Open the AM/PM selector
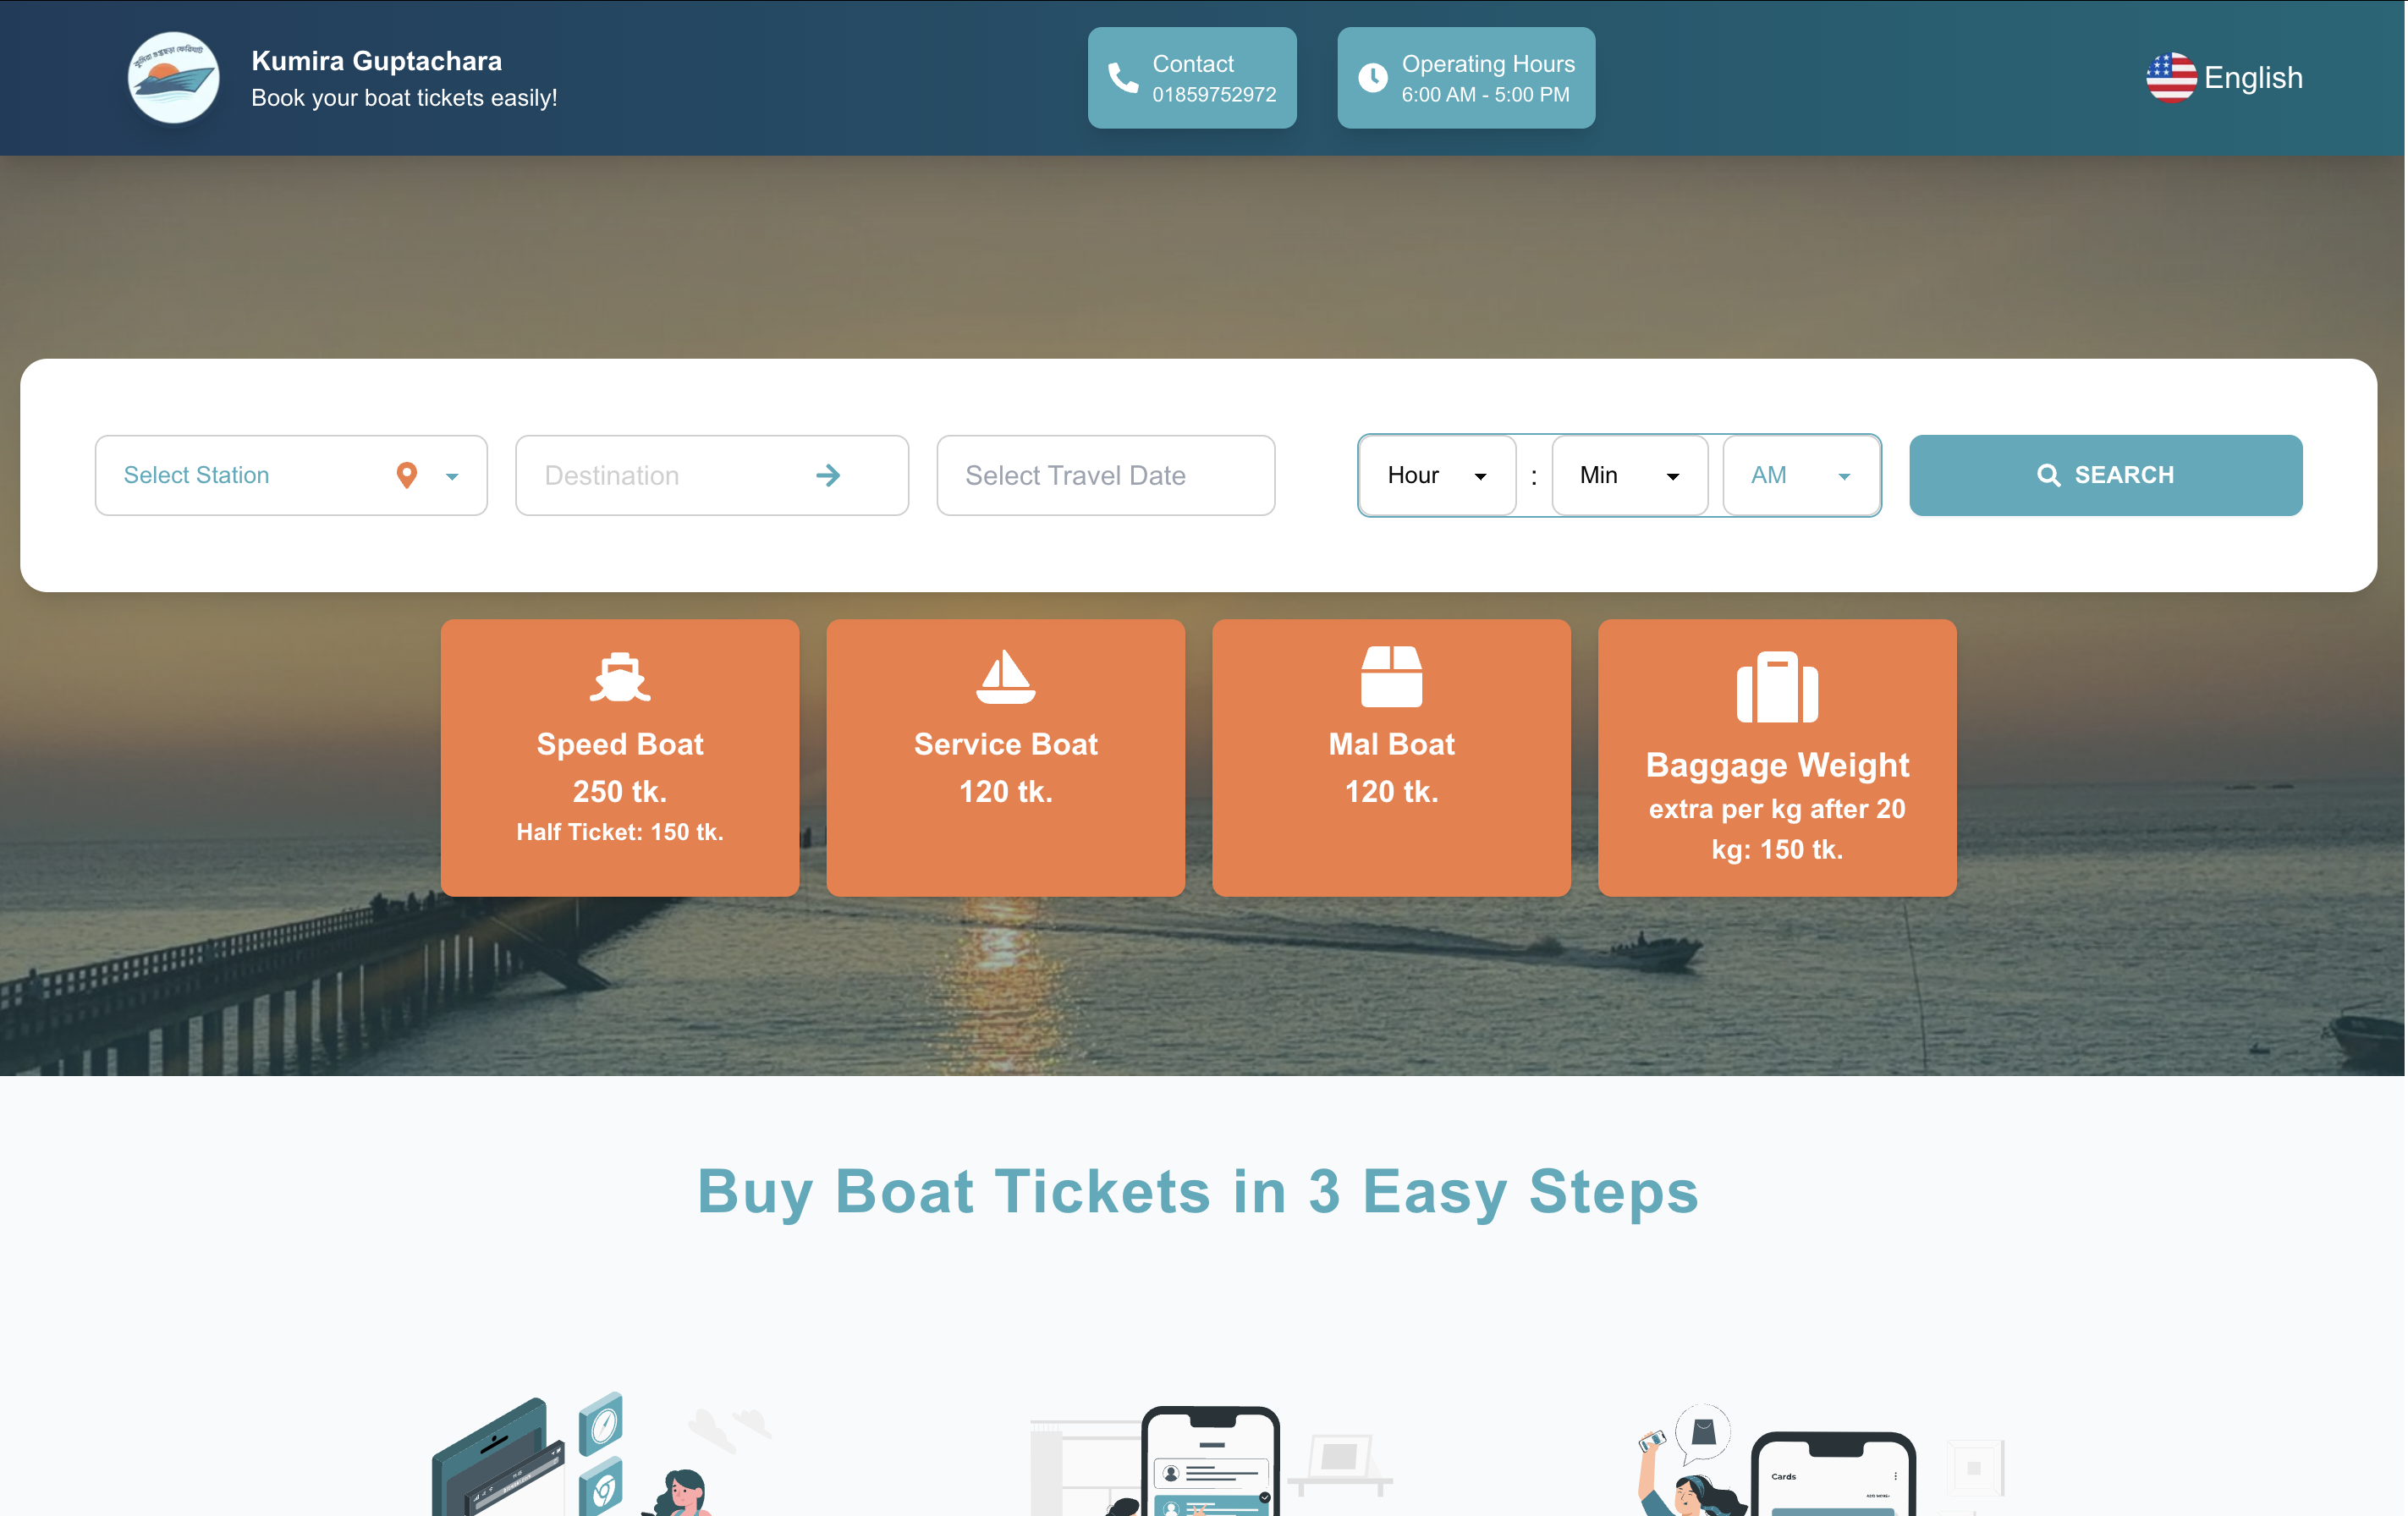This screenshot has height=1516, width=2408. click(1801, 475)
